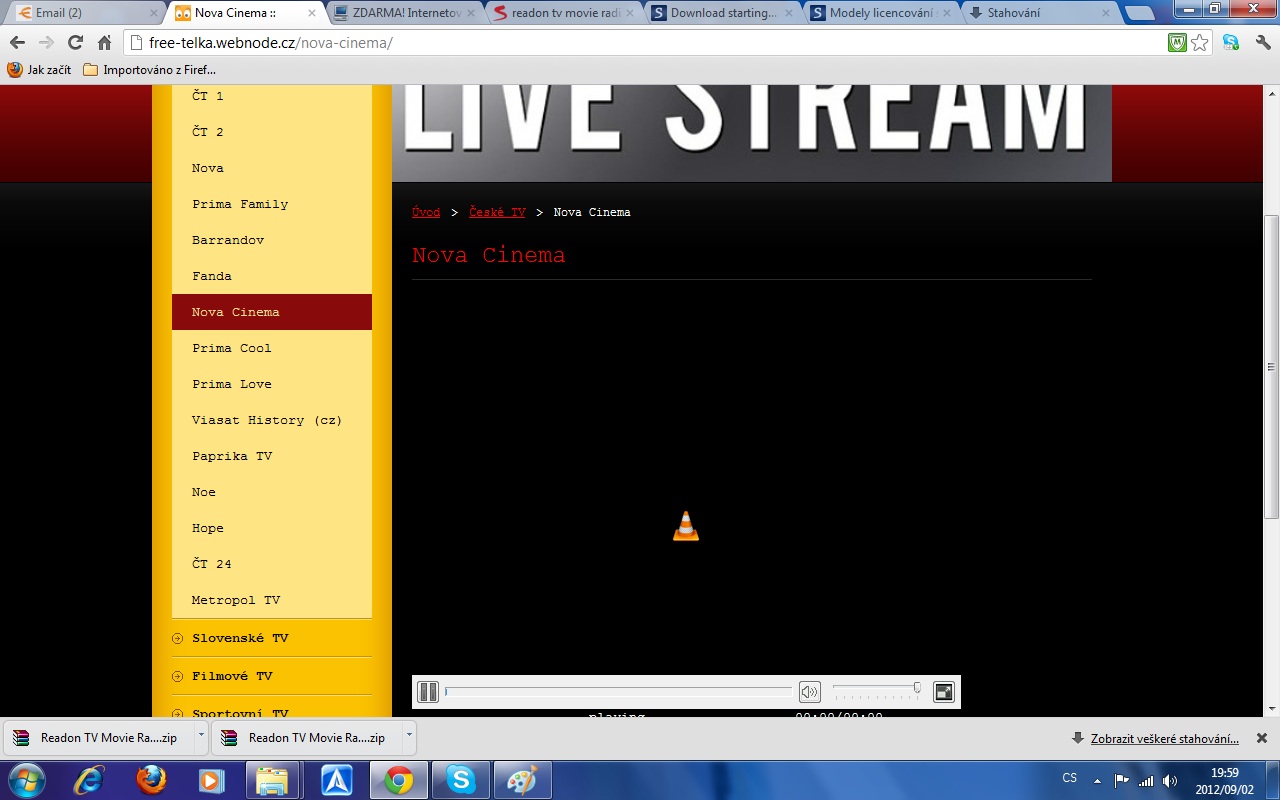The image size is (1280, 800).
Task: Open the browser home page
Action: [x=104, y=42]
